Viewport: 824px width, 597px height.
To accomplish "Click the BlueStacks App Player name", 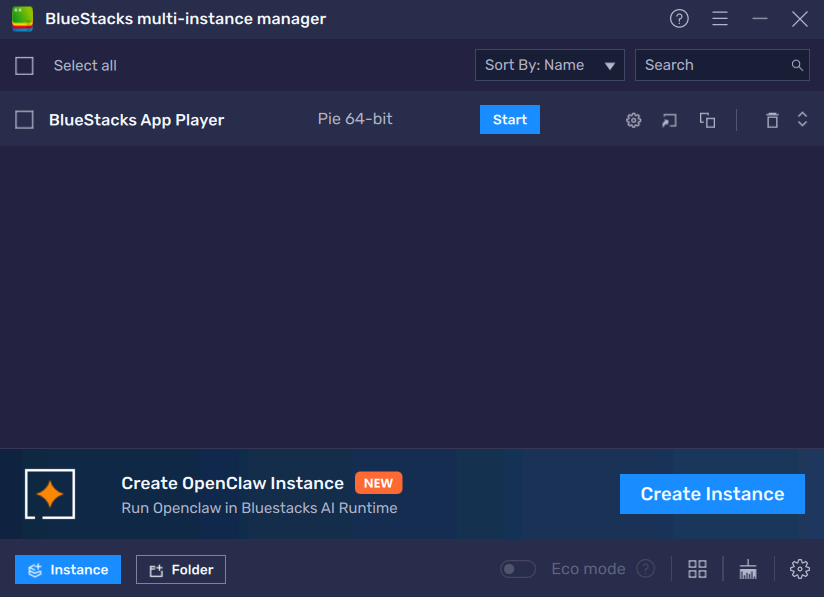I will [137, 120].
